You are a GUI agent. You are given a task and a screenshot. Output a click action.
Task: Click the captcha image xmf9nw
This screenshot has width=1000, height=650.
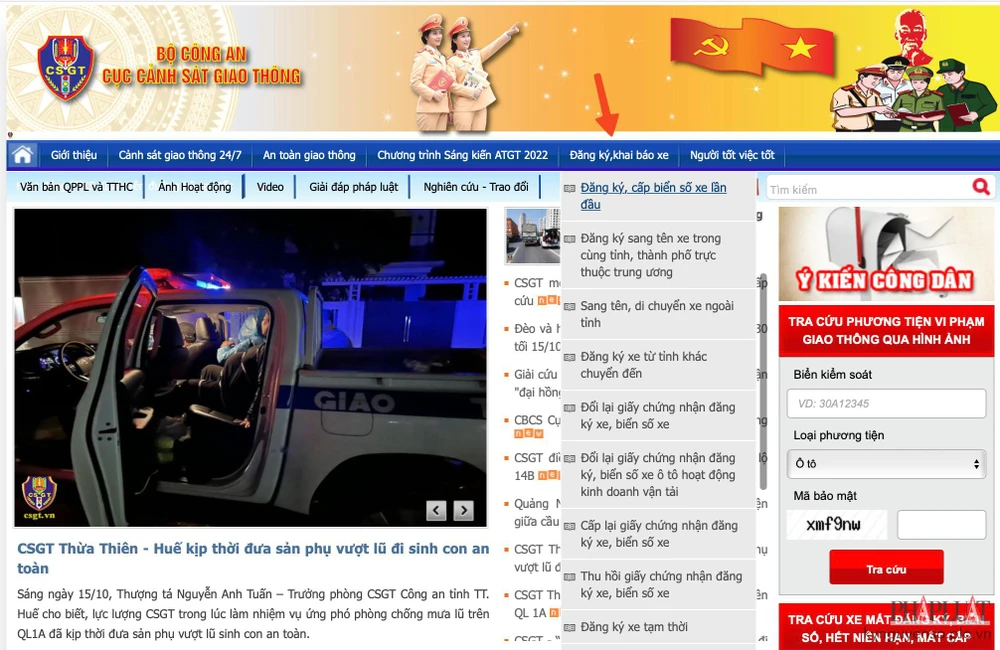836,525
